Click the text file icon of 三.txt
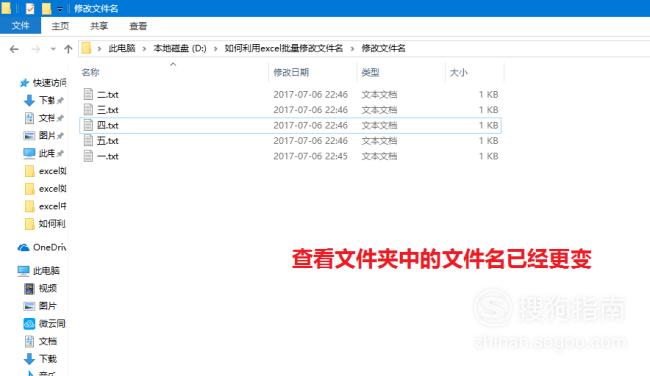This screenshot has height=376, width=650. [88, 109]
